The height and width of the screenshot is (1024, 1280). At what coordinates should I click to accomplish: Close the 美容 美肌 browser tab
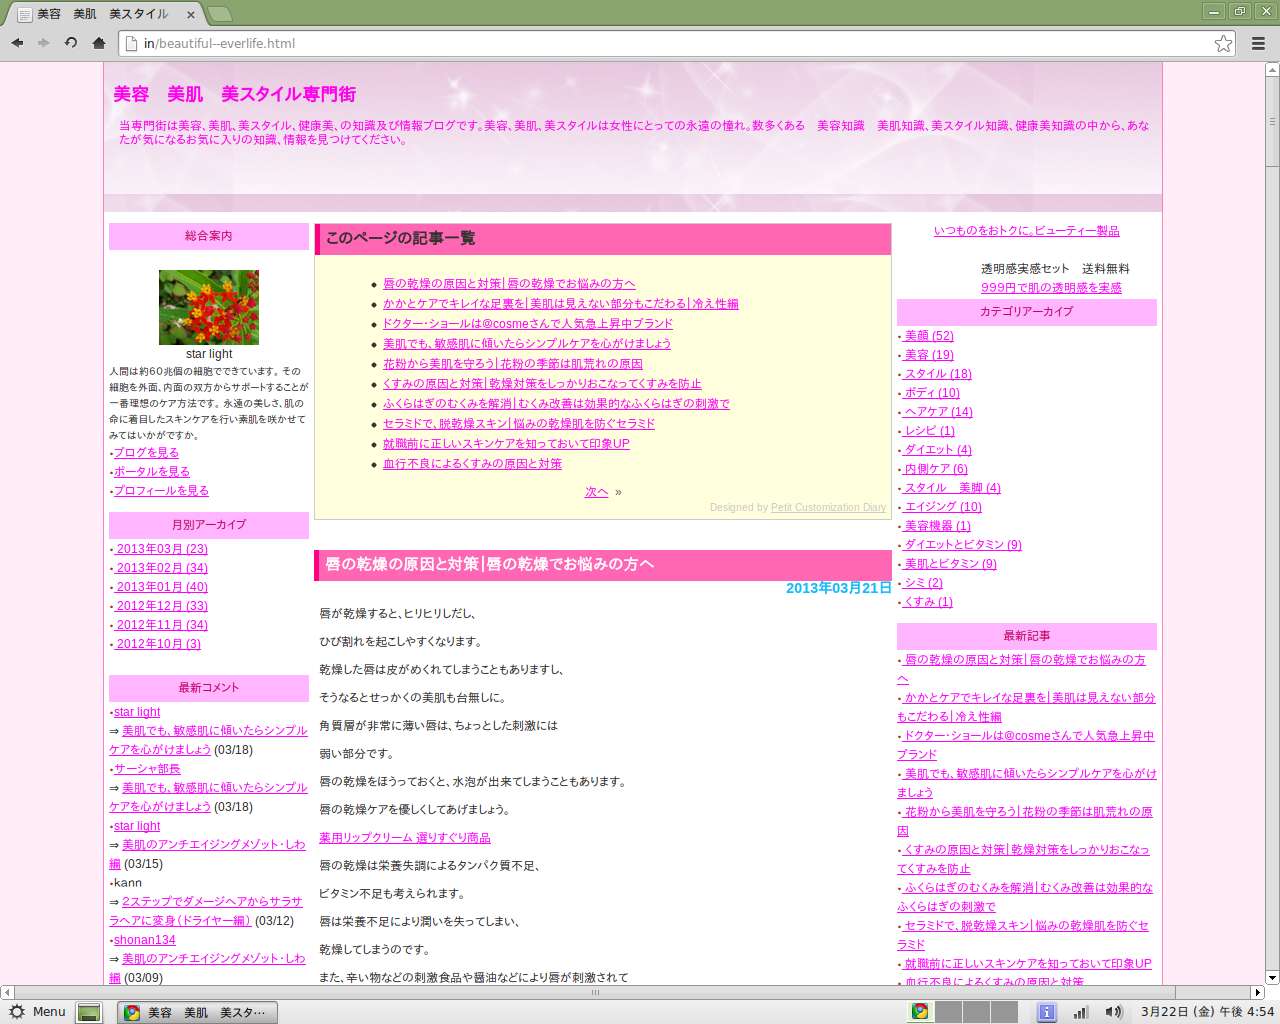pos(191,15)
